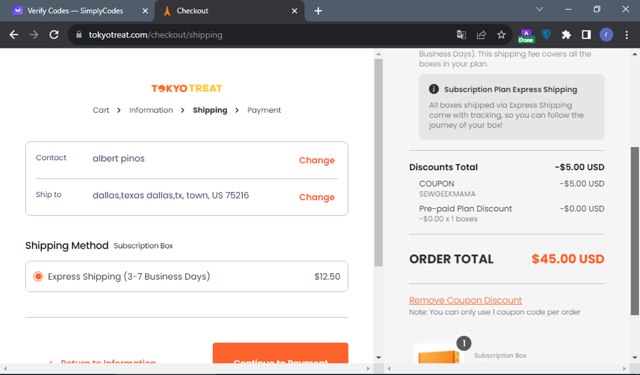Click the TokyoTreat logo
The image size is (640, 375).
point(187,88)
